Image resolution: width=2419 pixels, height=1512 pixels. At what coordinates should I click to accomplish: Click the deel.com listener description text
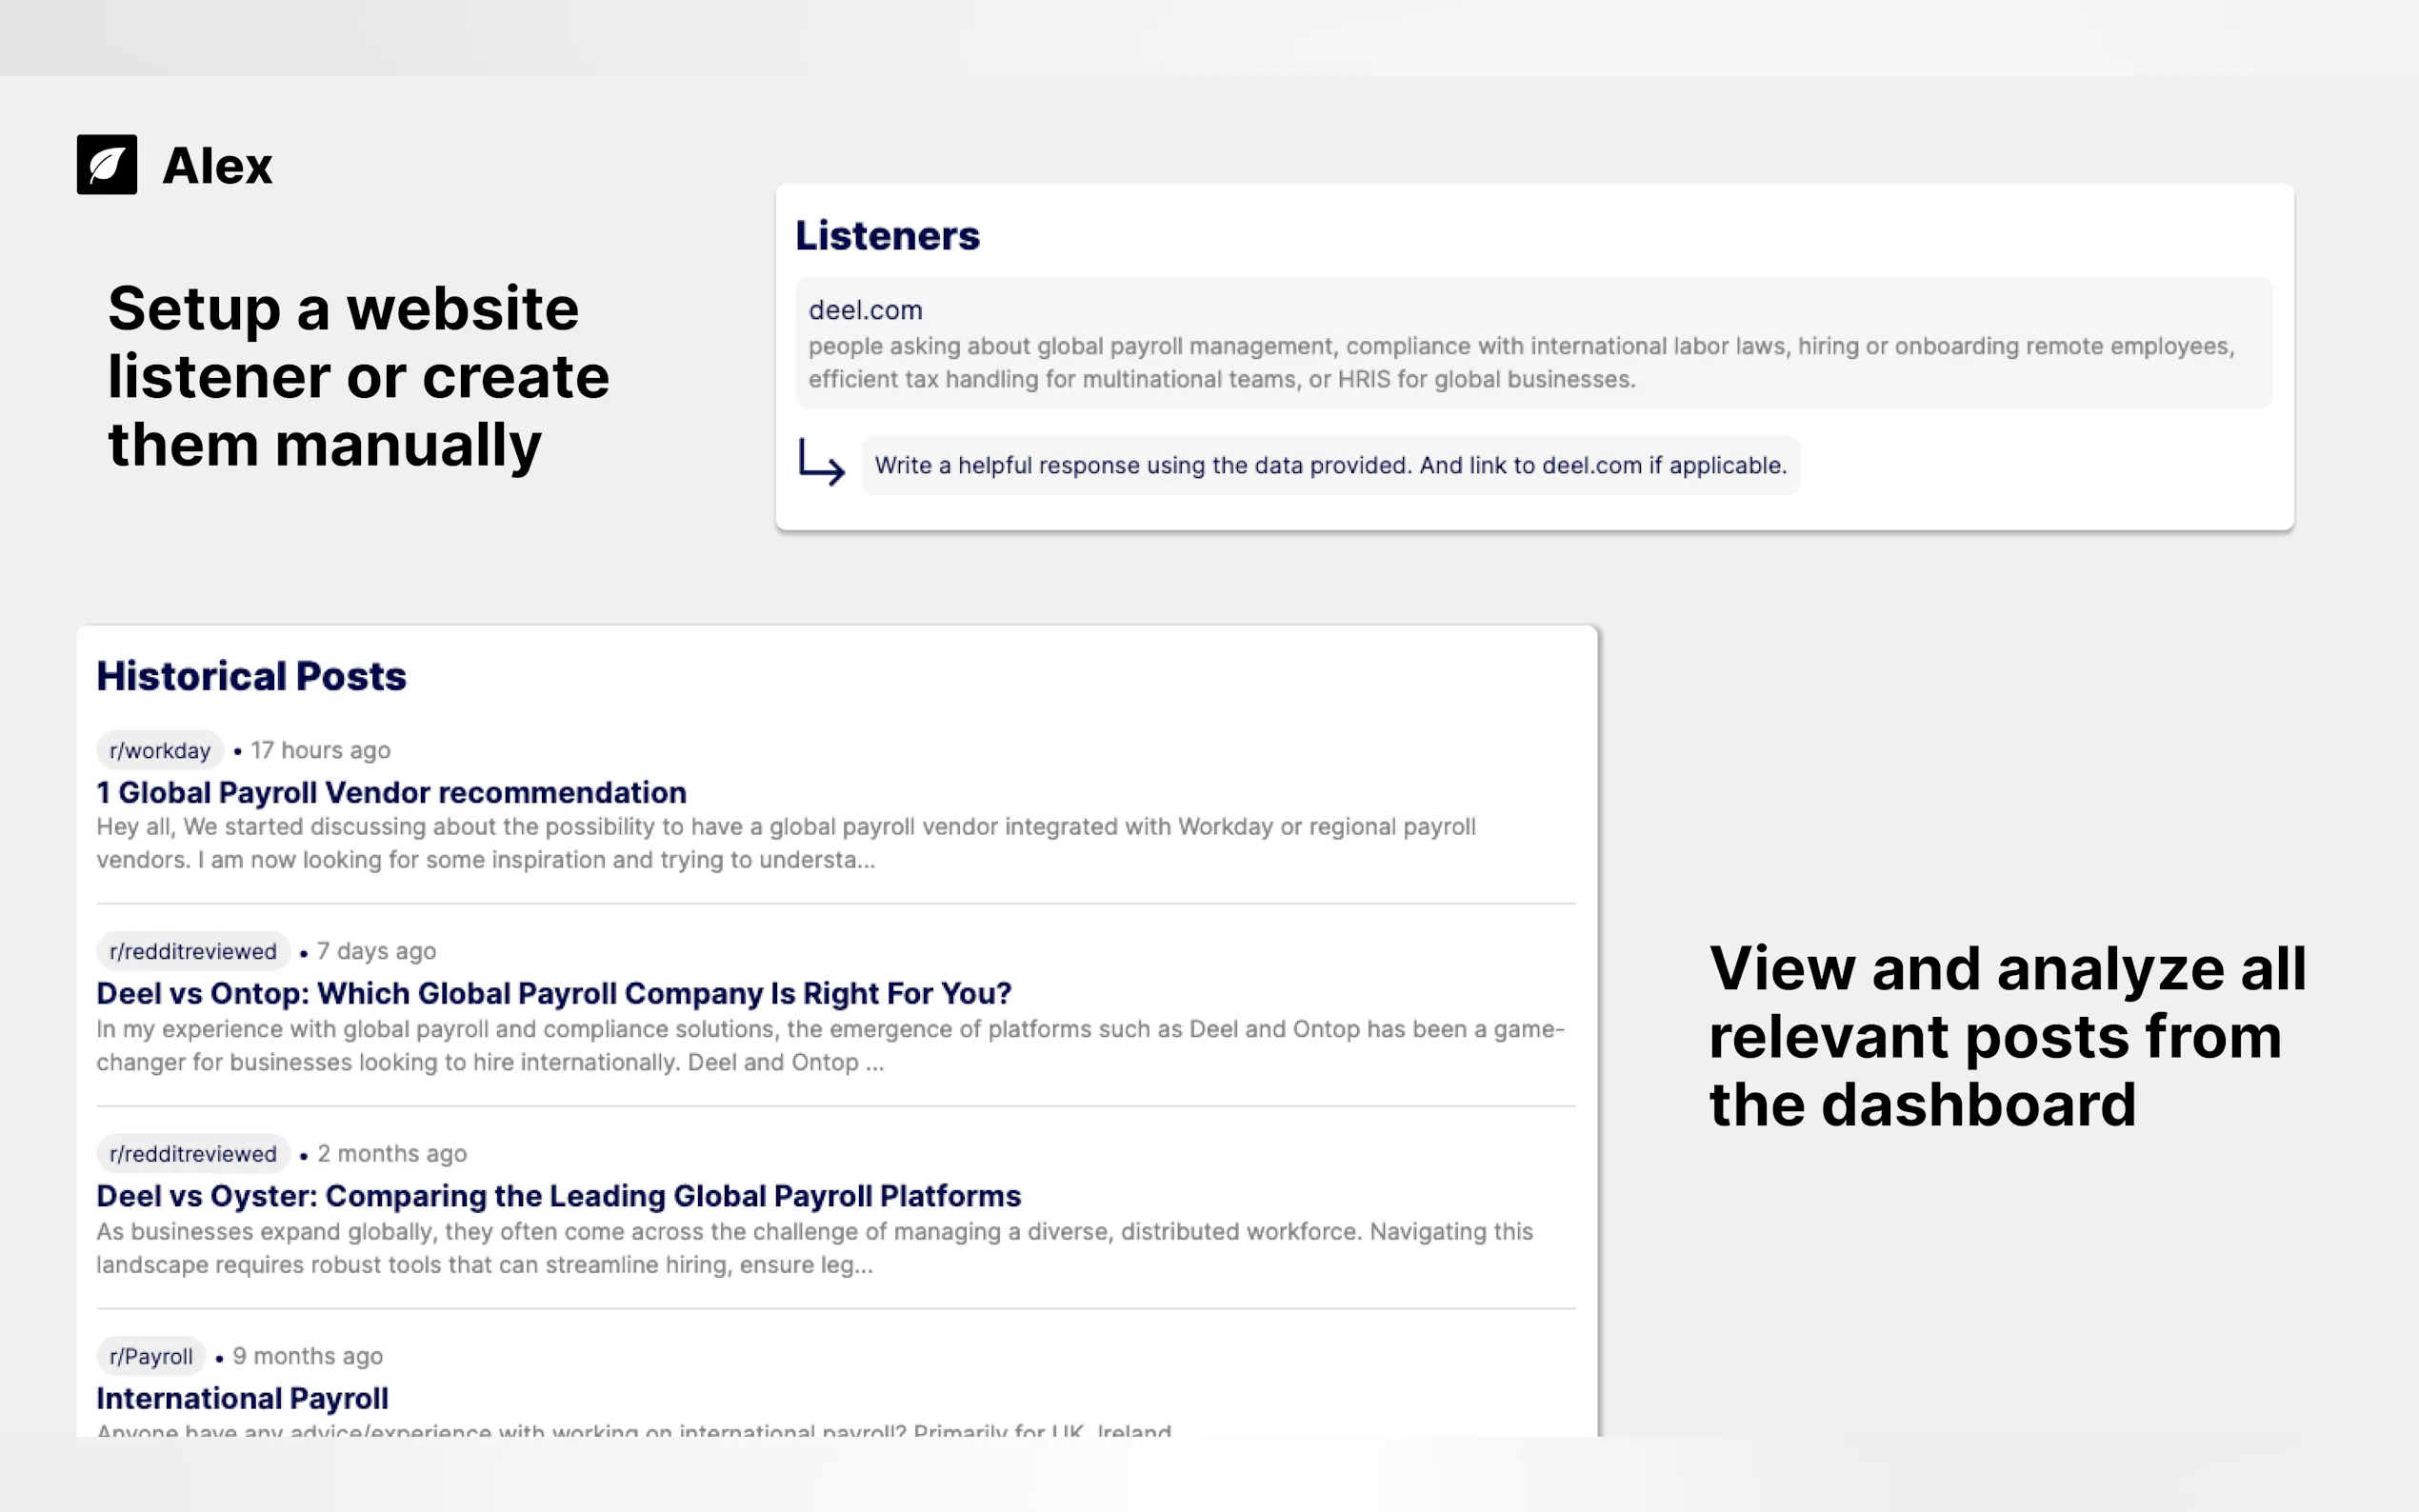click(1520, 362)
